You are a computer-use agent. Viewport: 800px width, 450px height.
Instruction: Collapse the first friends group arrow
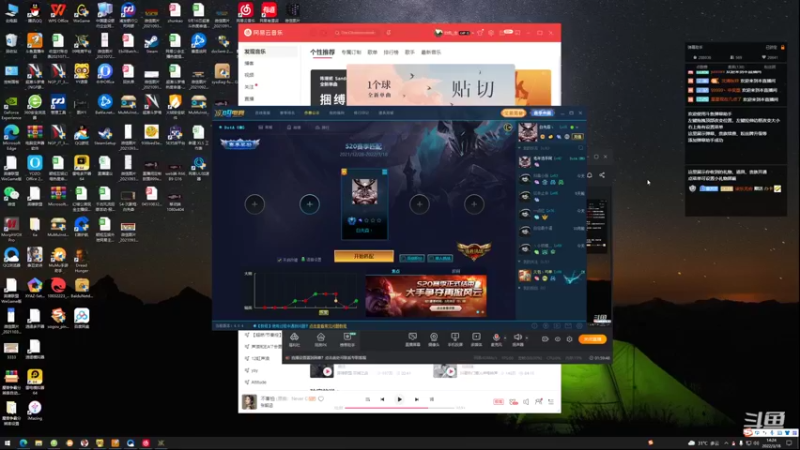click(x=520, y=148)
